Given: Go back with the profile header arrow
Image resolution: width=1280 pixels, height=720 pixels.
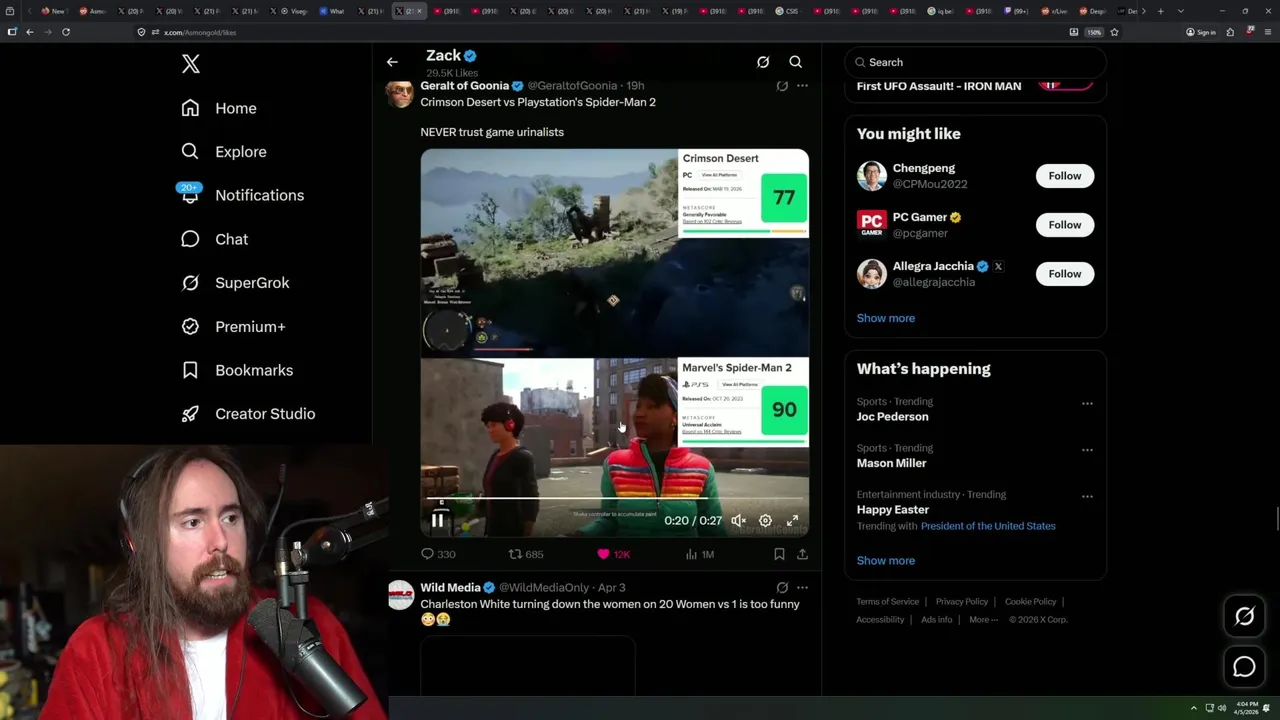Looking at the screenshot, I should [x=392, y=62].
